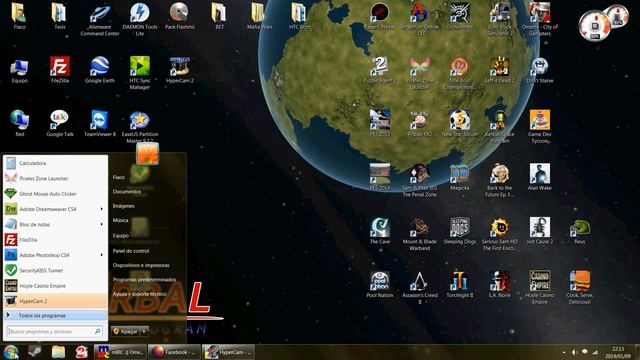The height and width of the screenshot is (360, 640).
Task: Switch to the HyperCam taskbar window
Action: 229,352
